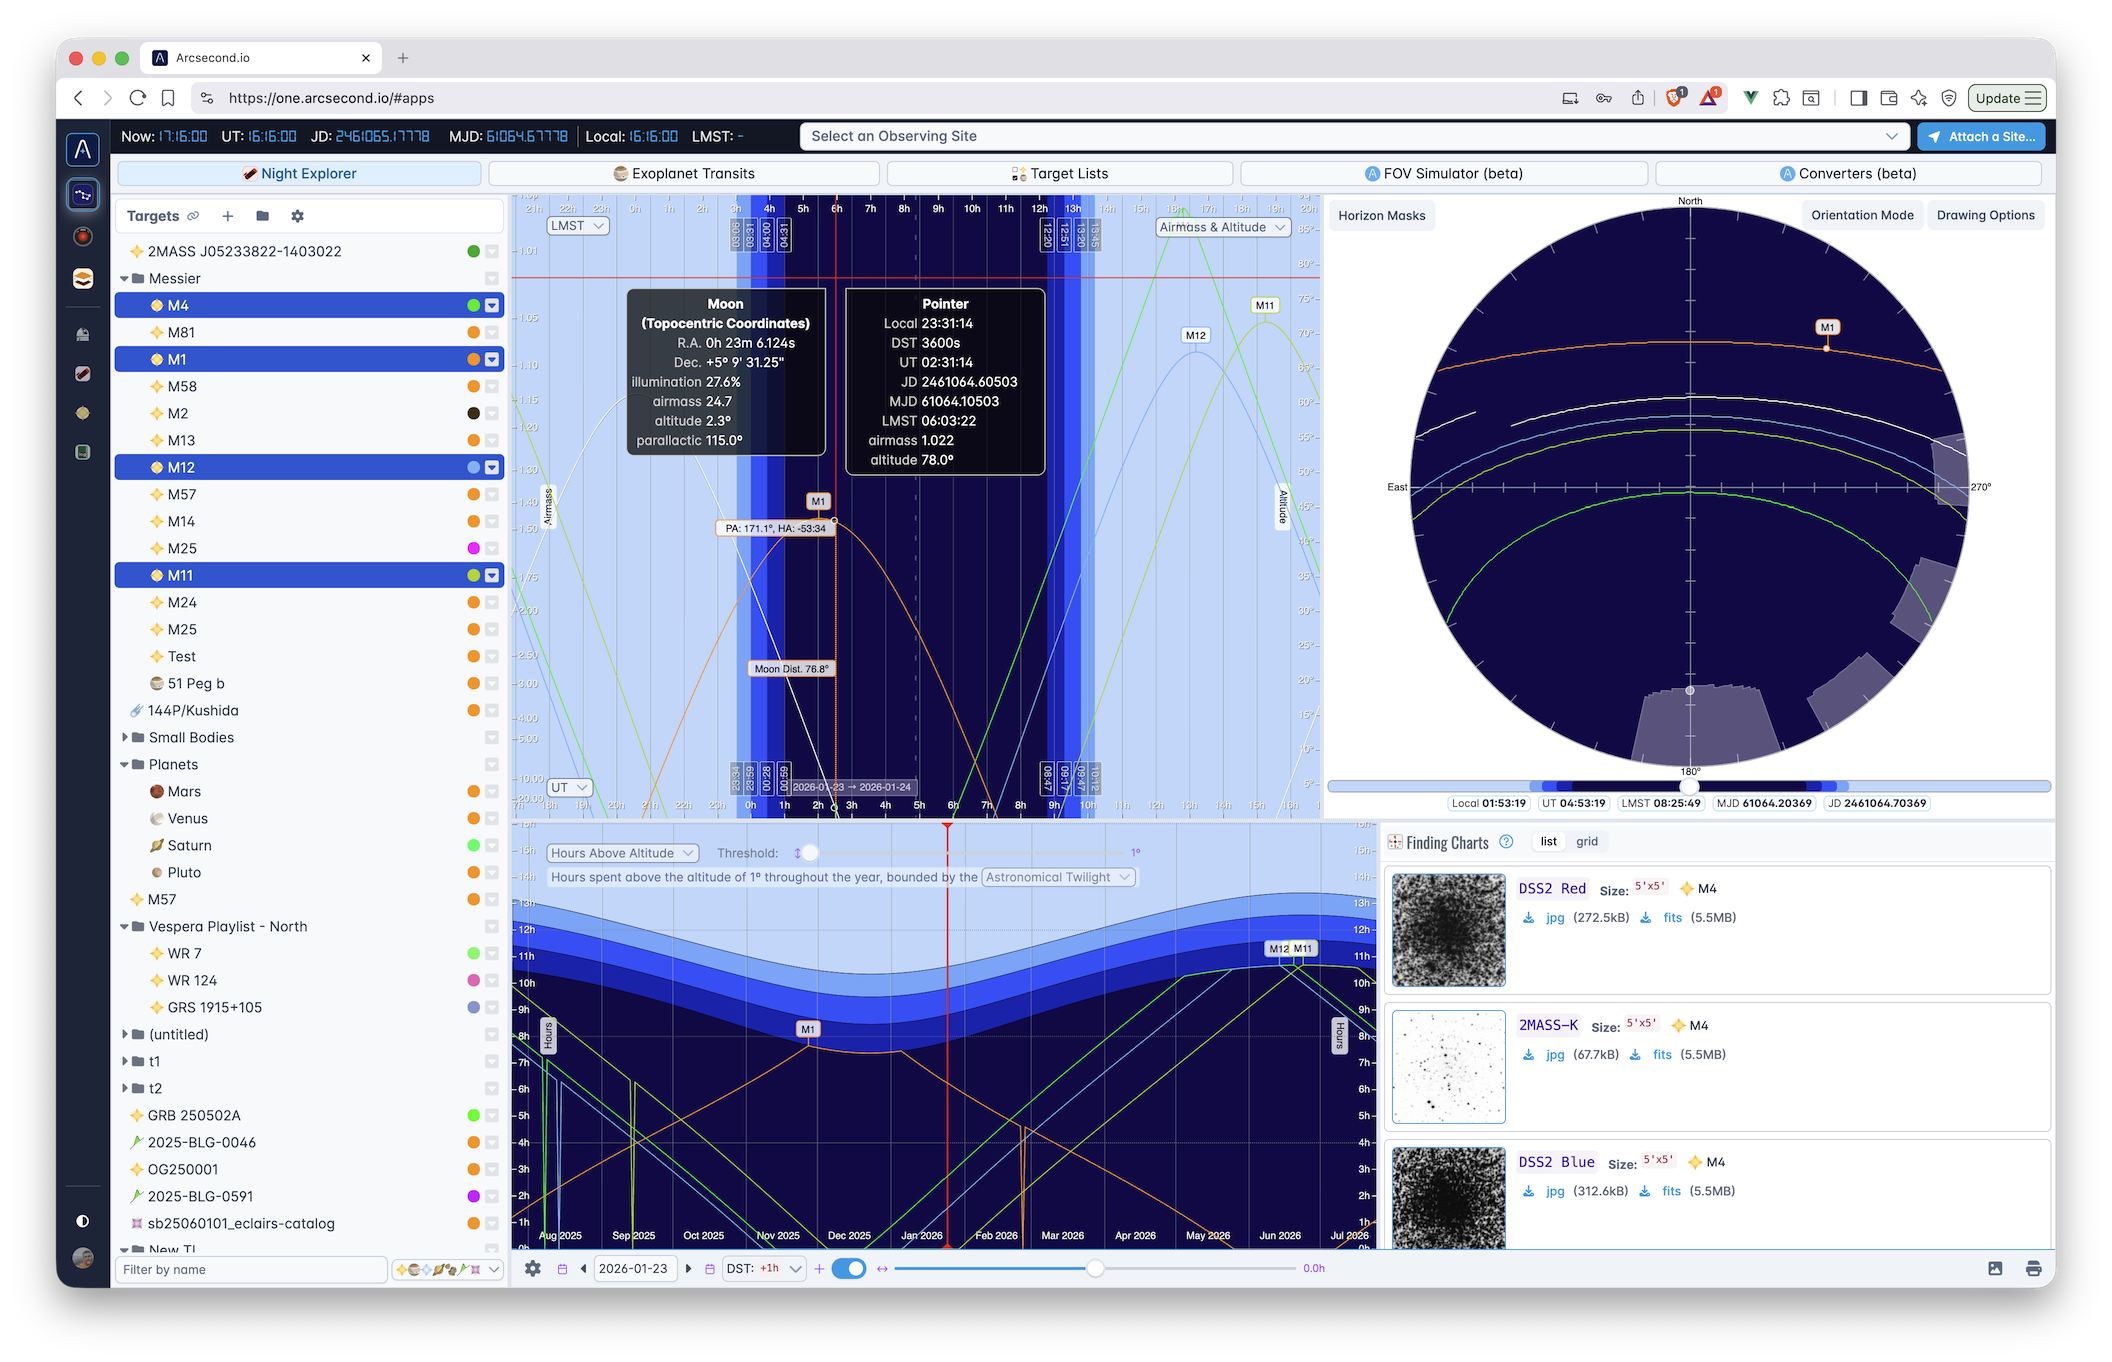
Task: Open the DSS2 Red finding chart thumbnail
Action: pyautogui.click(x=1448, y=931)
